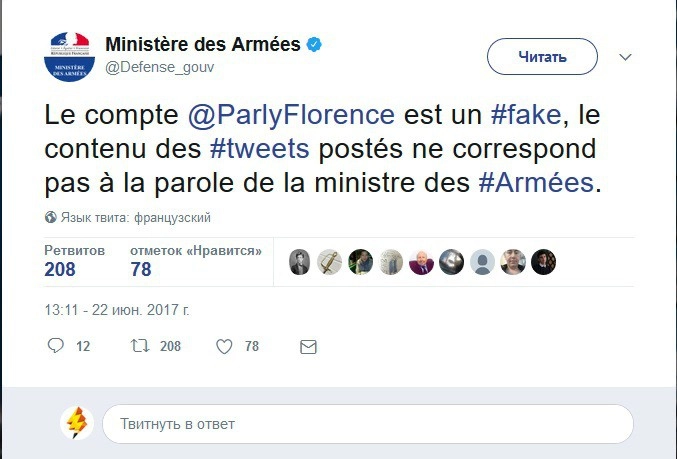Click the globe tweet language icon
677x459 pixels.
click(51, 217)
